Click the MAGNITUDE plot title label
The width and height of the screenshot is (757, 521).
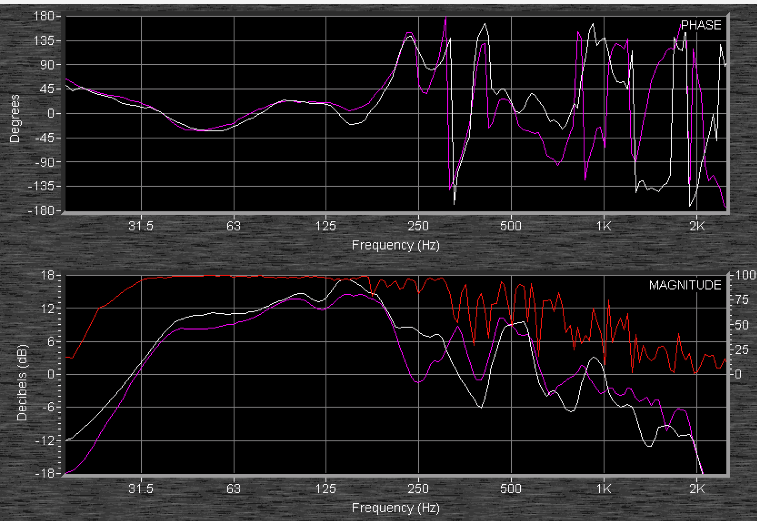[685, 285]
